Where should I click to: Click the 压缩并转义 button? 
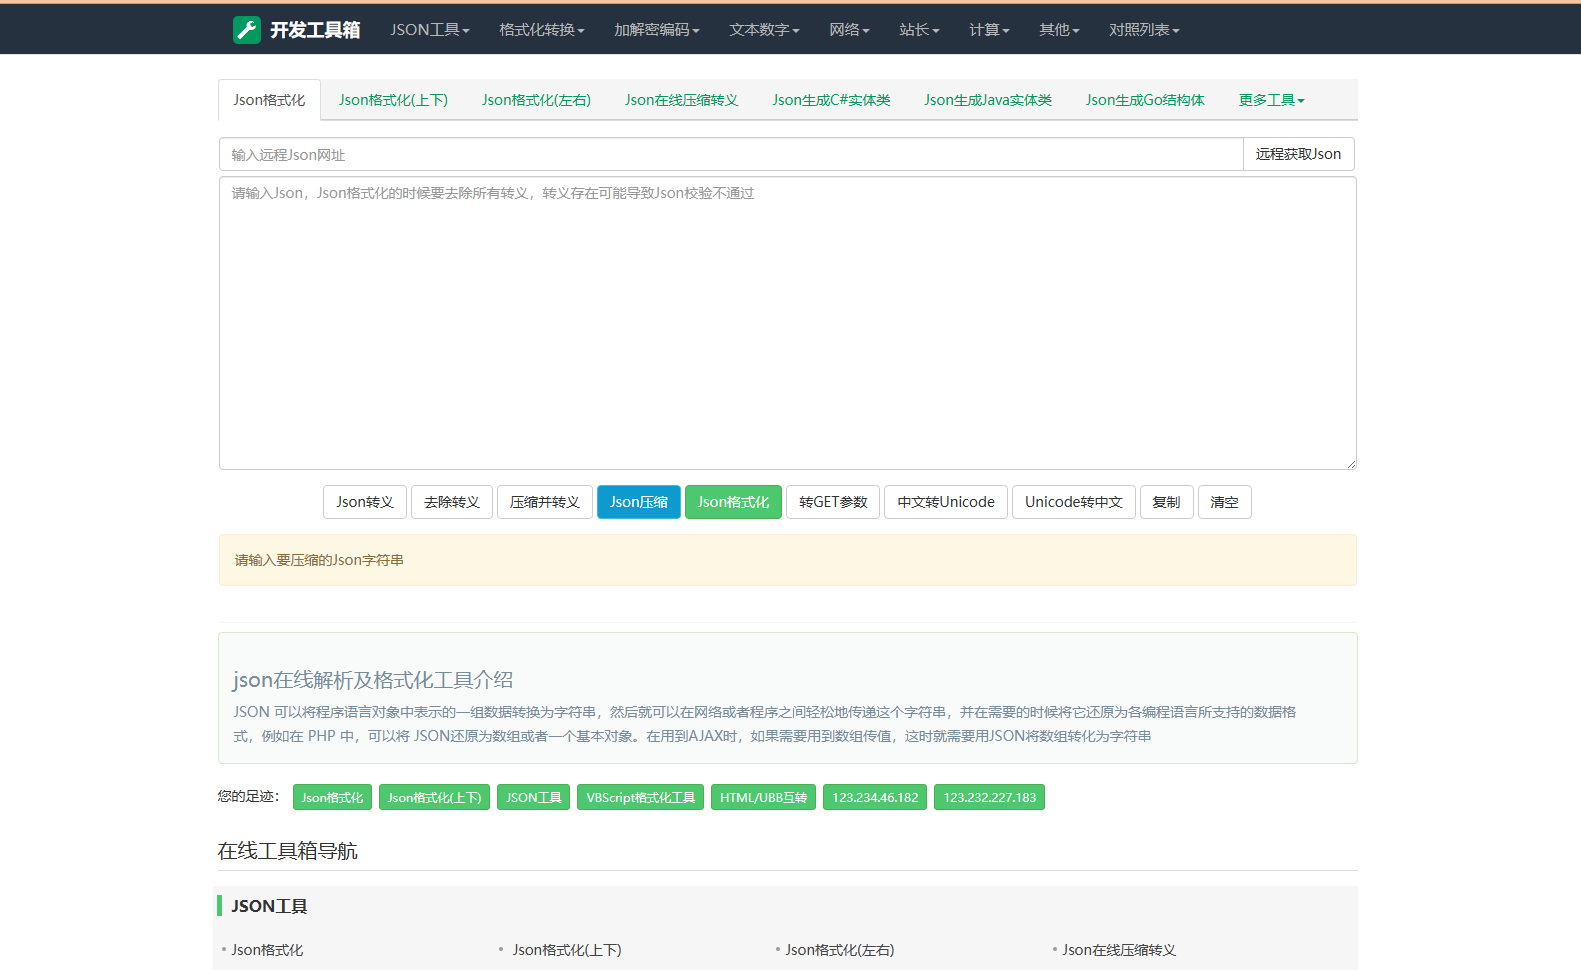pyautogui.click(x=545, y=502)
